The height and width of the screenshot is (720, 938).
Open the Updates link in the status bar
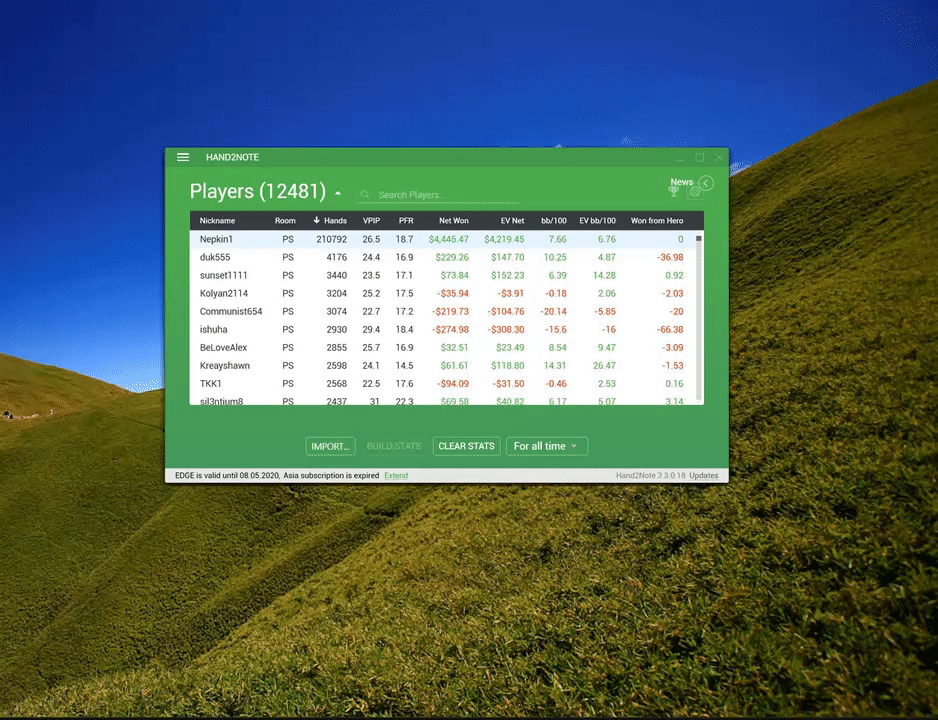pos(704,475)
